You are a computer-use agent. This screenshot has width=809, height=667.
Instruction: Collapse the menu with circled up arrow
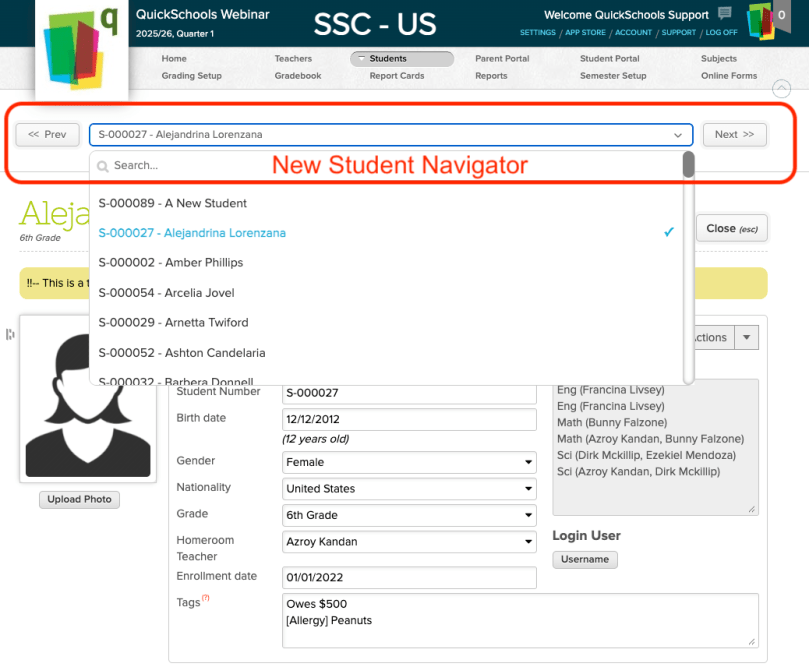click(782, 89)
